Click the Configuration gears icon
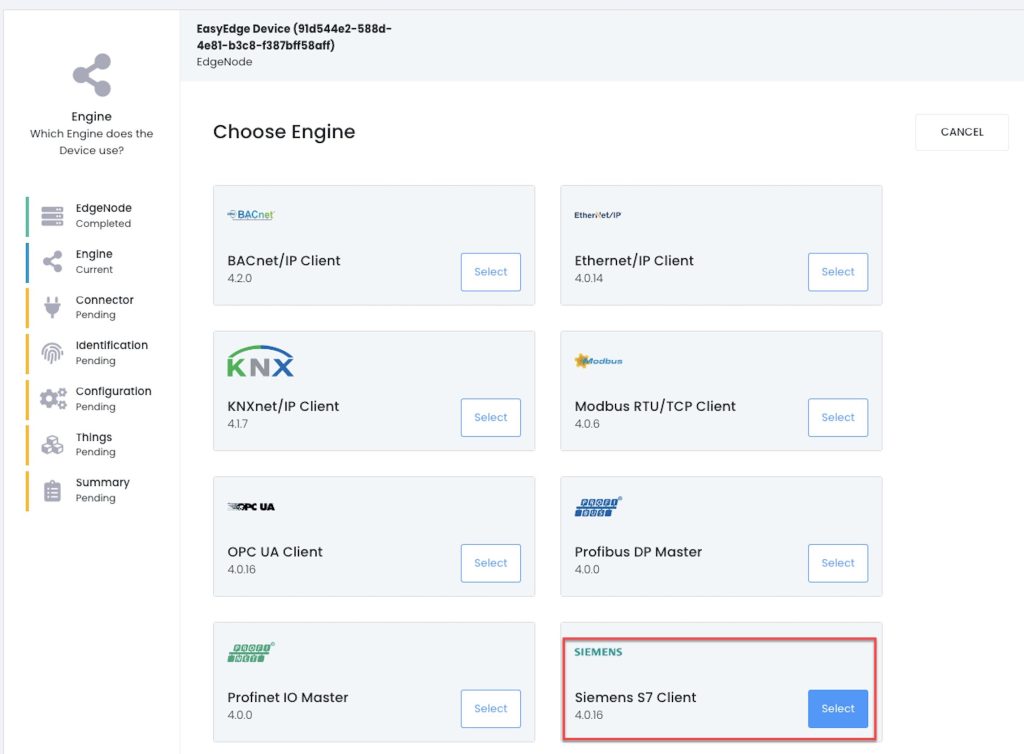This screenshot has height=754, width=1024. [53, 398]
